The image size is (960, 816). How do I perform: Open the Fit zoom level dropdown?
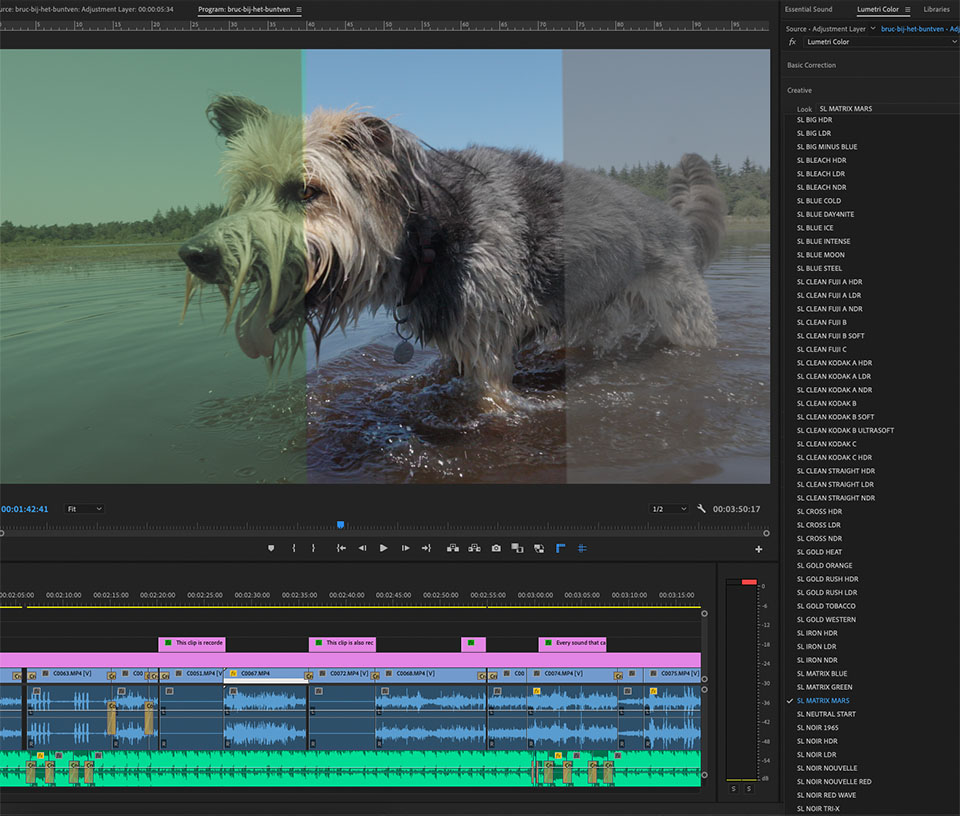point(84,509)
